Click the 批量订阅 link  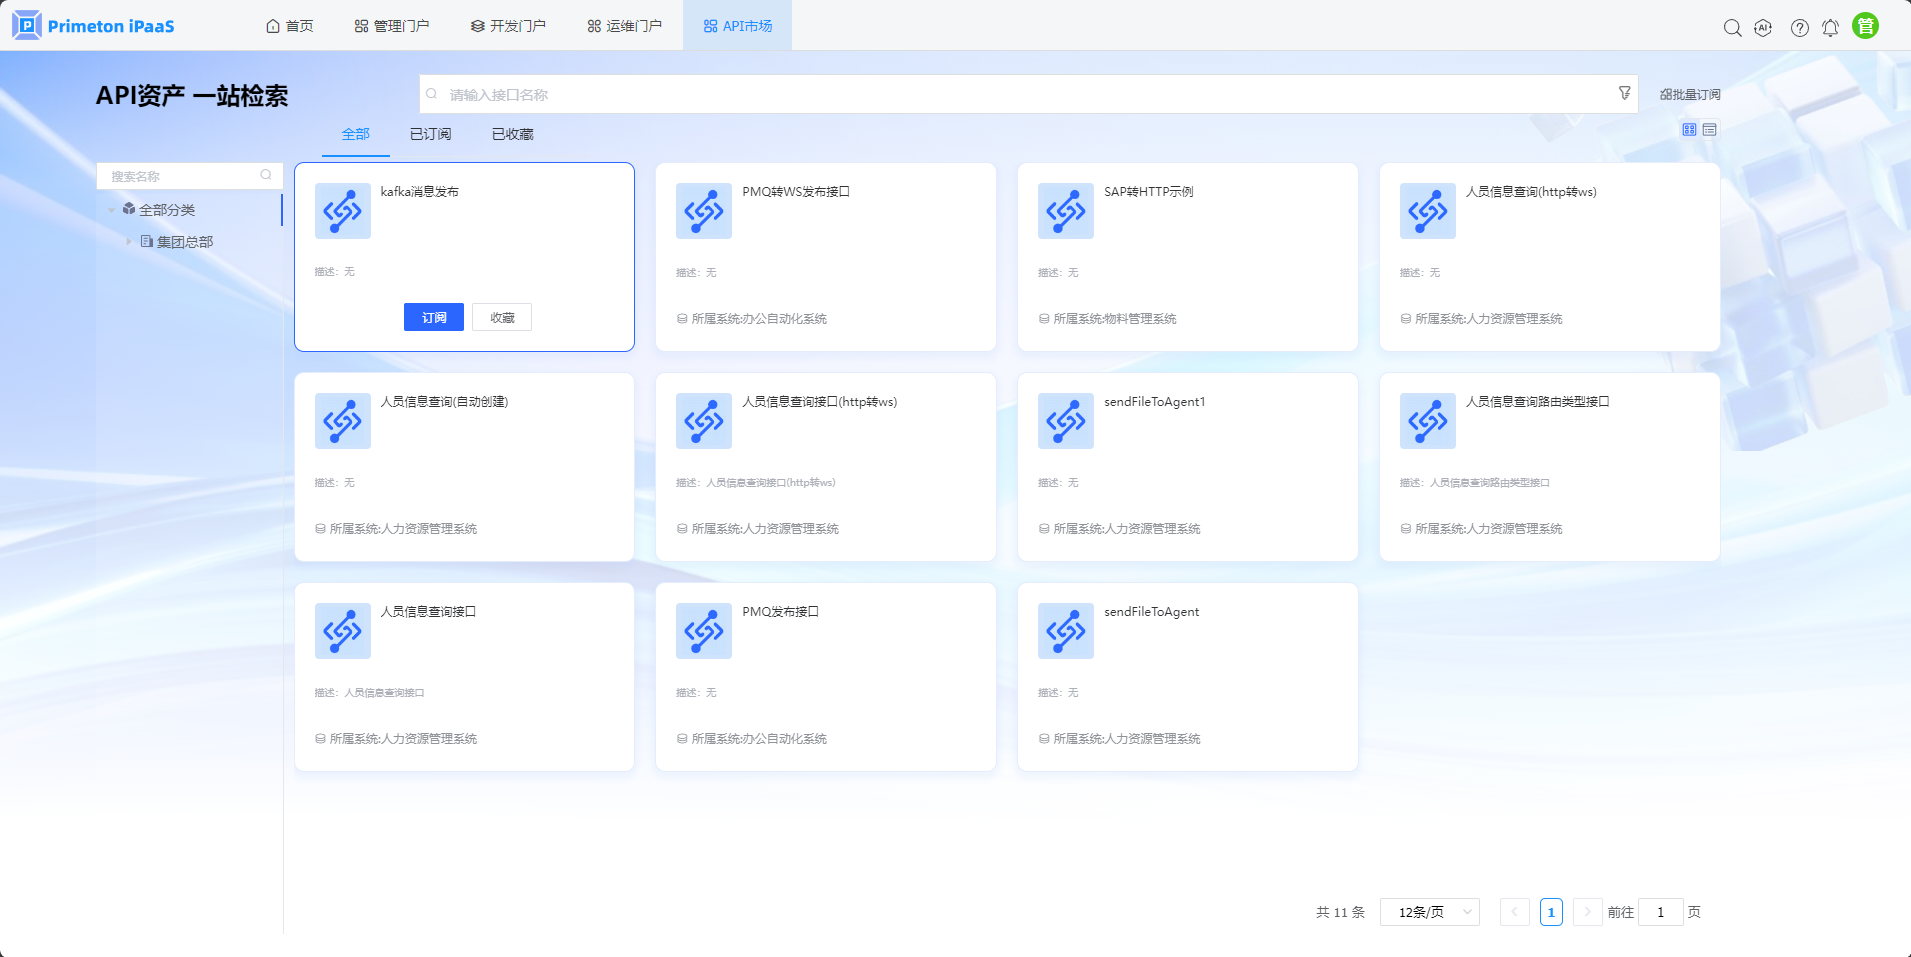1690,95
